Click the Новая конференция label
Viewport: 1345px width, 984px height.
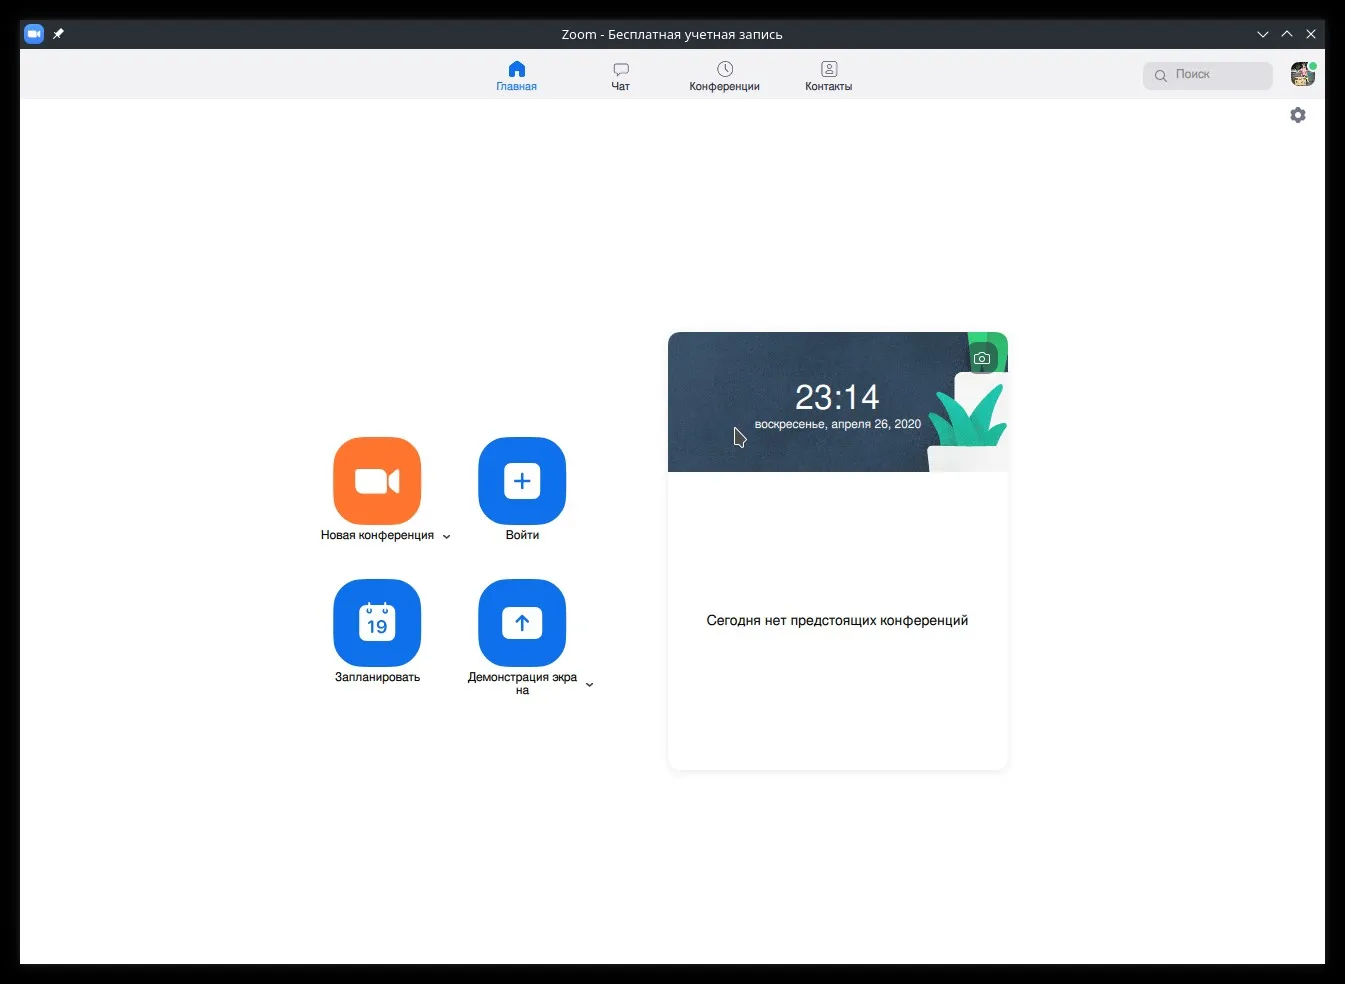click(377, 536)
